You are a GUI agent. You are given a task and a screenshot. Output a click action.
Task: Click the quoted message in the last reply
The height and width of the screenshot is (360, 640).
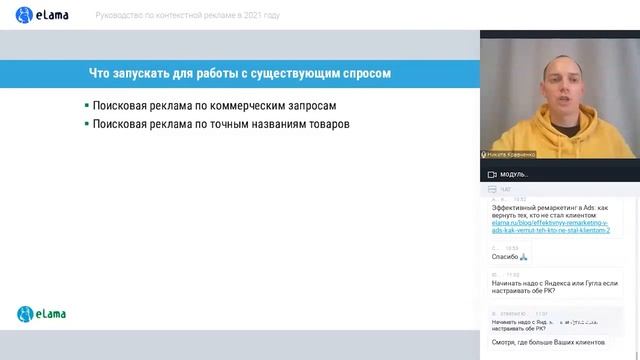pos(545,325)
